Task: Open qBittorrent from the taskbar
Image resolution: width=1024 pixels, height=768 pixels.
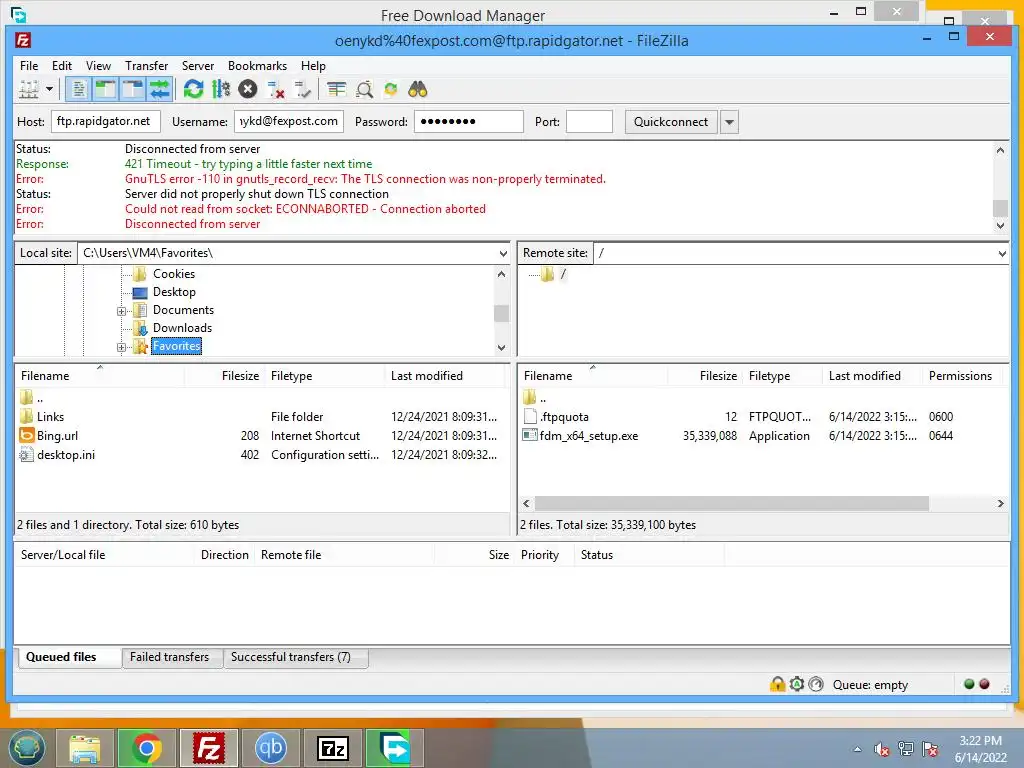Action: (270, 748)
